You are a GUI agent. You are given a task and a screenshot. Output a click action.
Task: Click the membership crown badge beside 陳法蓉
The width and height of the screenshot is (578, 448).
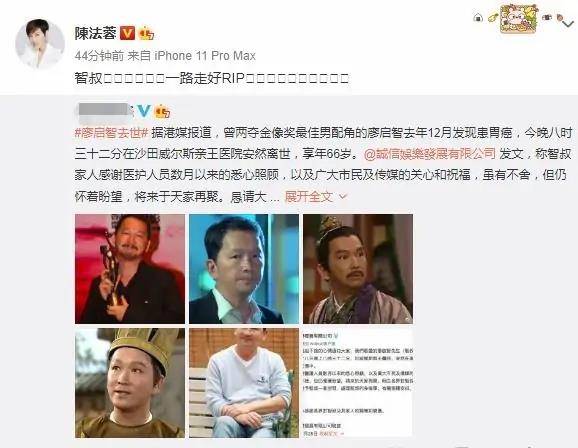pyautogui.click(x=146, y=34)
